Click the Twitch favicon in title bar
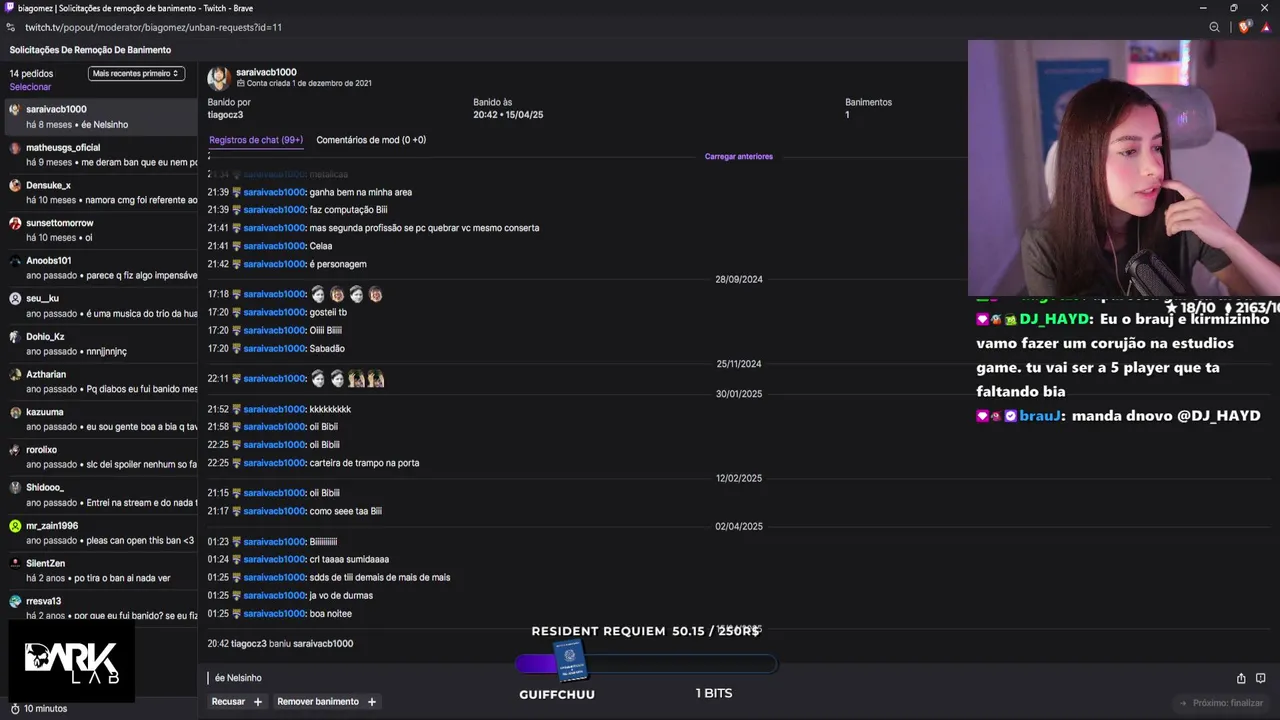The width and height of the screenshot is (1280, 720). point(9,8)
